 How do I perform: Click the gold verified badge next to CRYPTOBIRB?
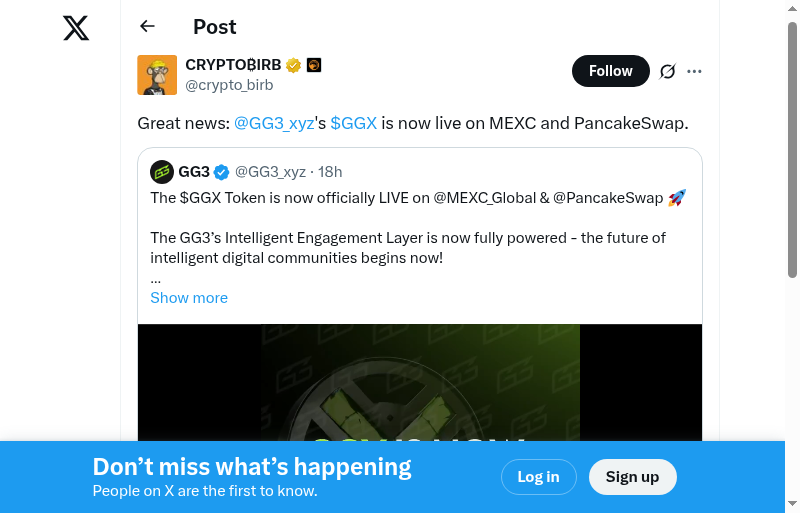pos(294,65)
